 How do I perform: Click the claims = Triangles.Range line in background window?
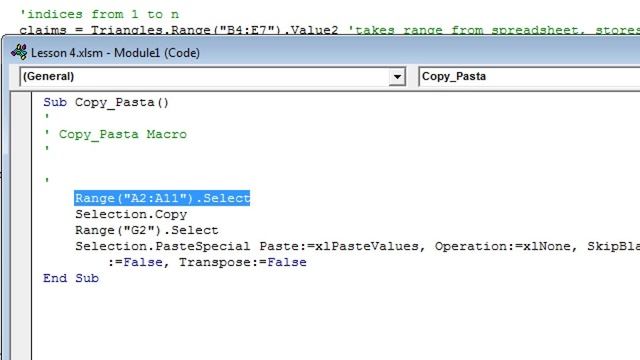[330, 30]
